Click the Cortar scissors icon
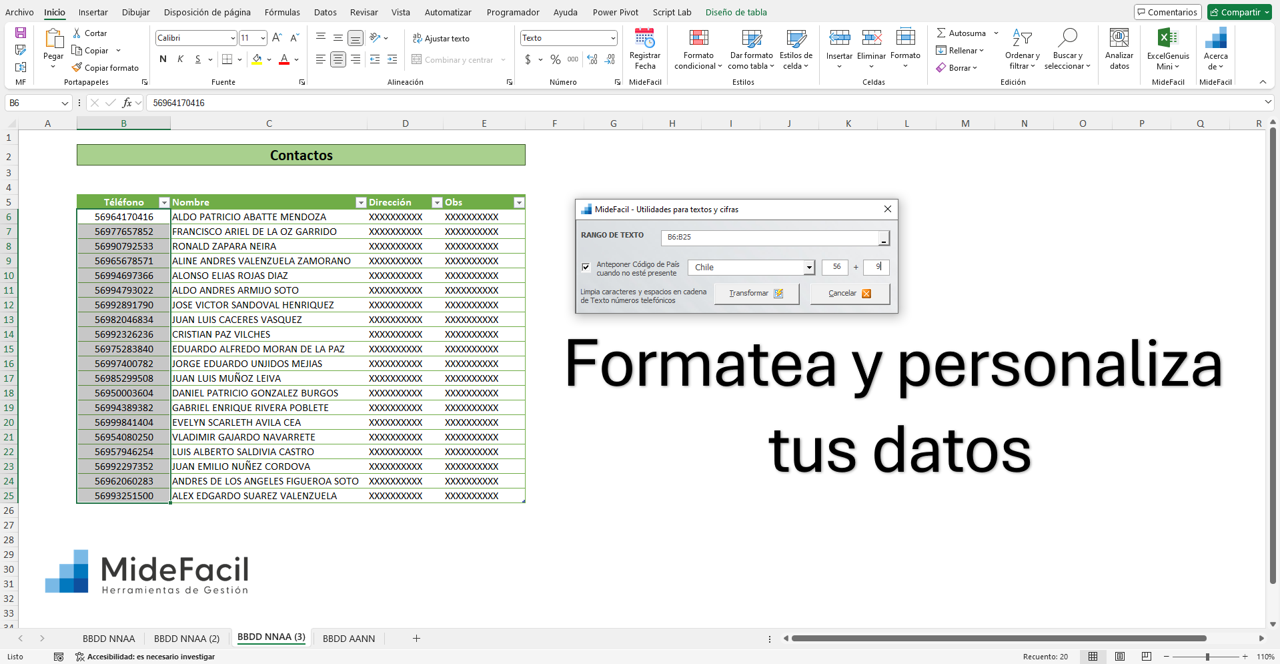This screenshot has width=1280, height=664. [77, 33]
